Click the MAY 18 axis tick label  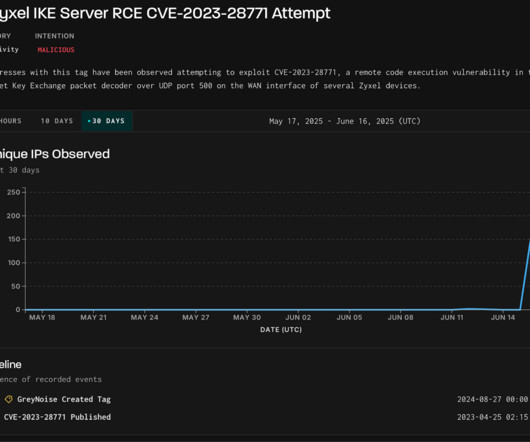42,318
